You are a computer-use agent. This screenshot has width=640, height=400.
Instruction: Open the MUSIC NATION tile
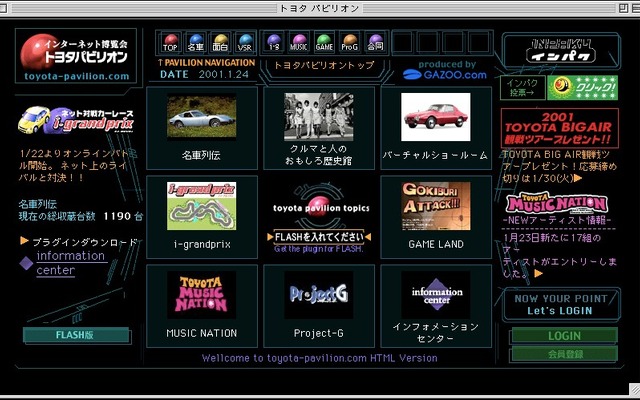point(202,306)
